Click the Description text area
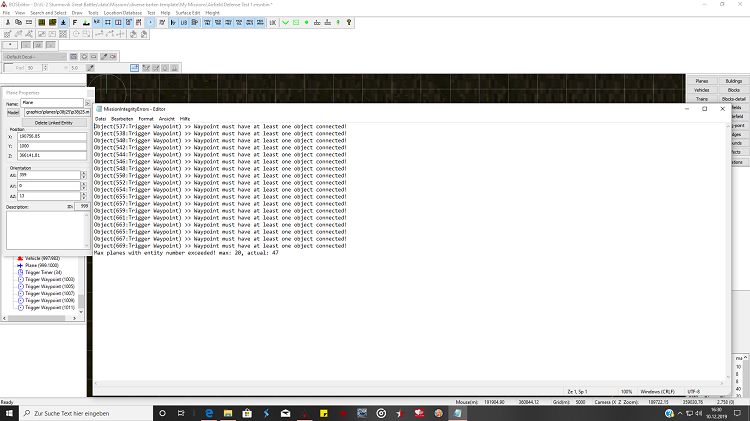The height and width of the screenshot is (421, 750). [46, 230]
